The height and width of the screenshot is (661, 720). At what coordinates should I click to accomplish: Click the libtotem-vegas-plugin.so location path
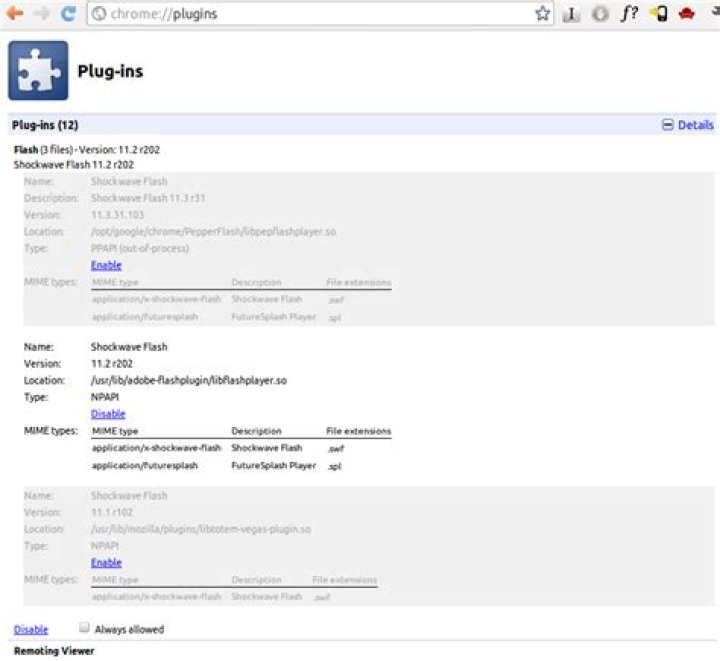201,529
